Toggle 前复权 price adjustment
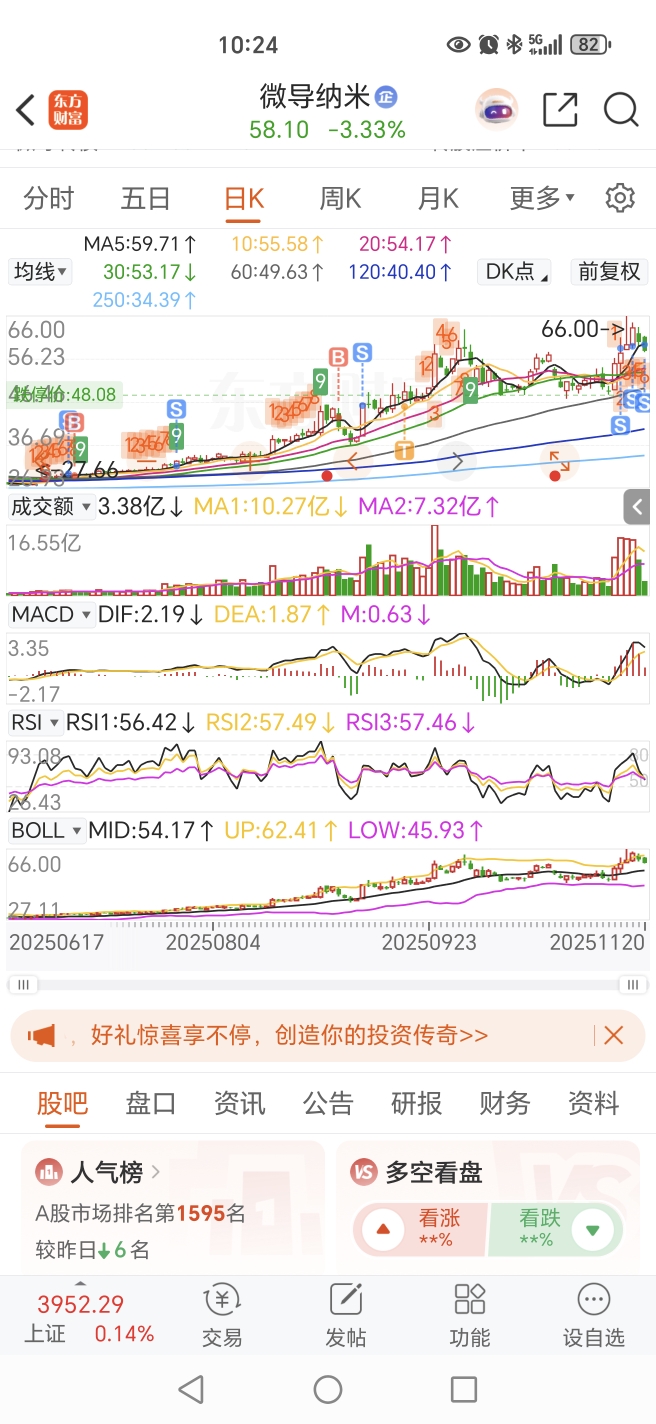This screenshot has width=656, height=1424. [x=609, y=271]
